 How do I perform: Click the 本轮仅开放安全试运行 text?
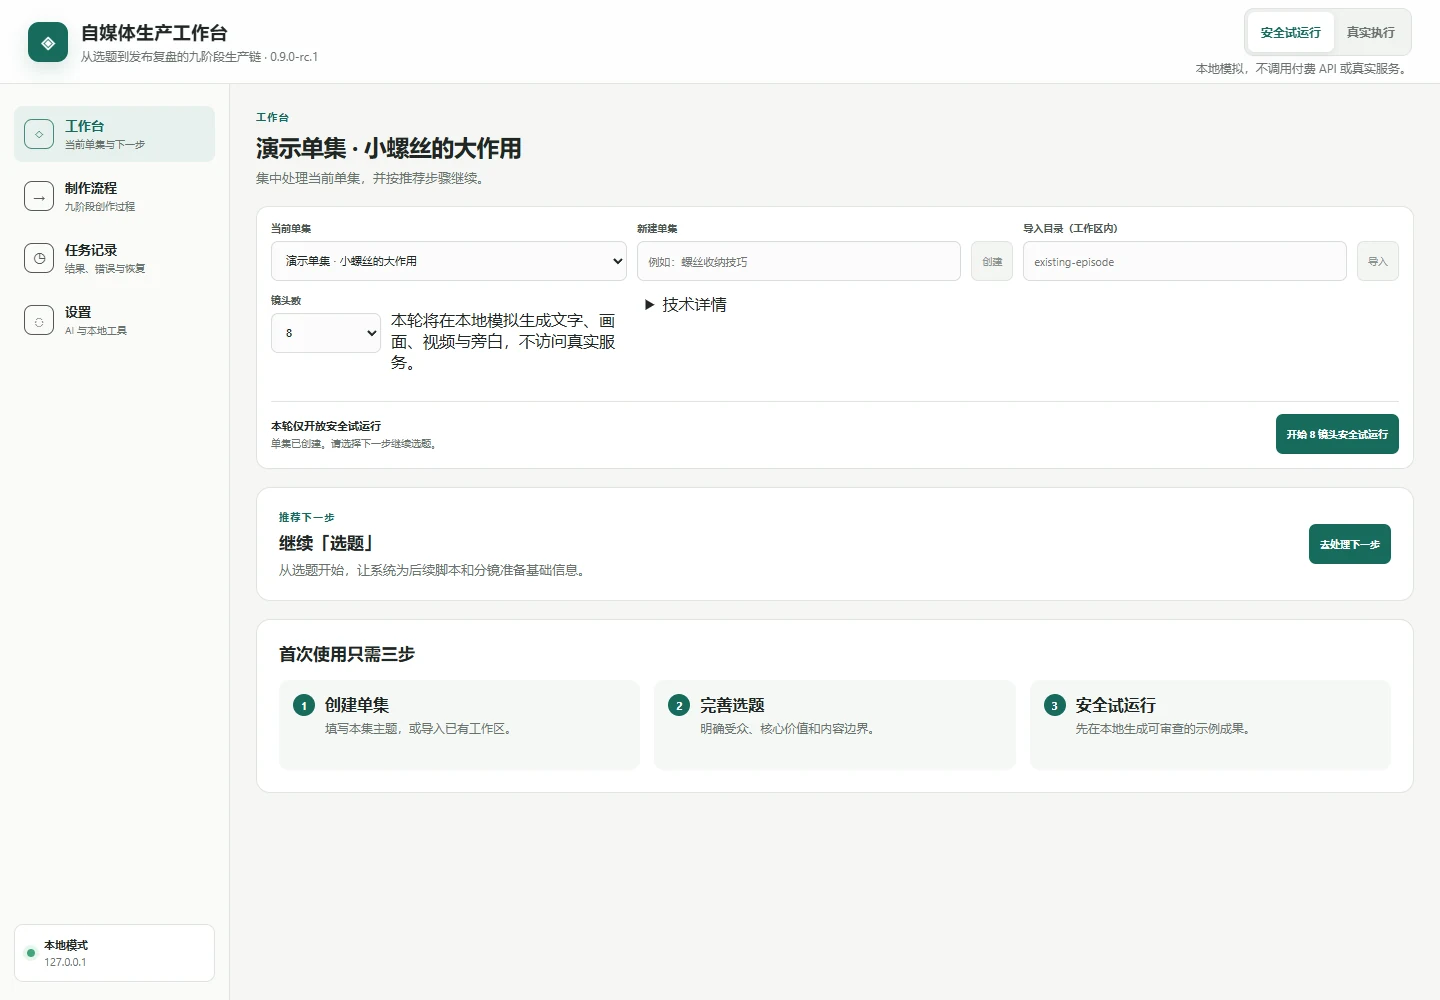326,426
